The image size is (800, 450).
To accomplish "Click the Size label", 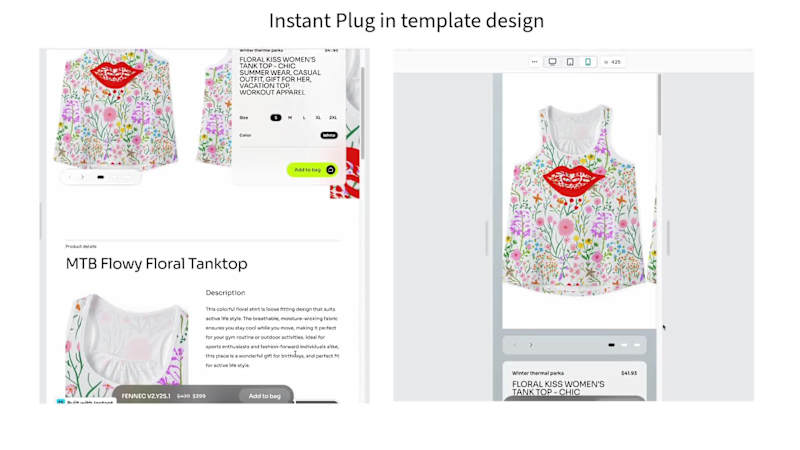I will pos(244,117).
